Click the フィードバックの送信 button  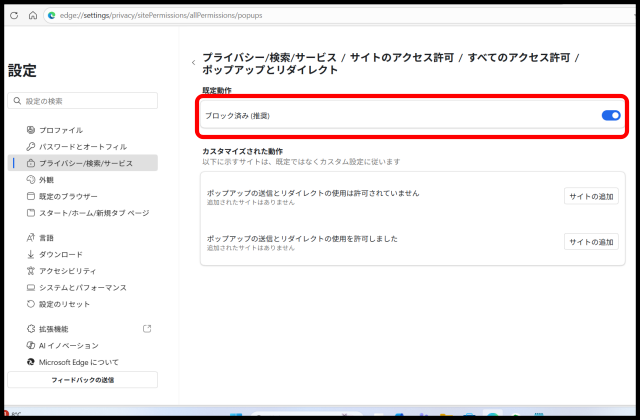(x=82, y=380)
